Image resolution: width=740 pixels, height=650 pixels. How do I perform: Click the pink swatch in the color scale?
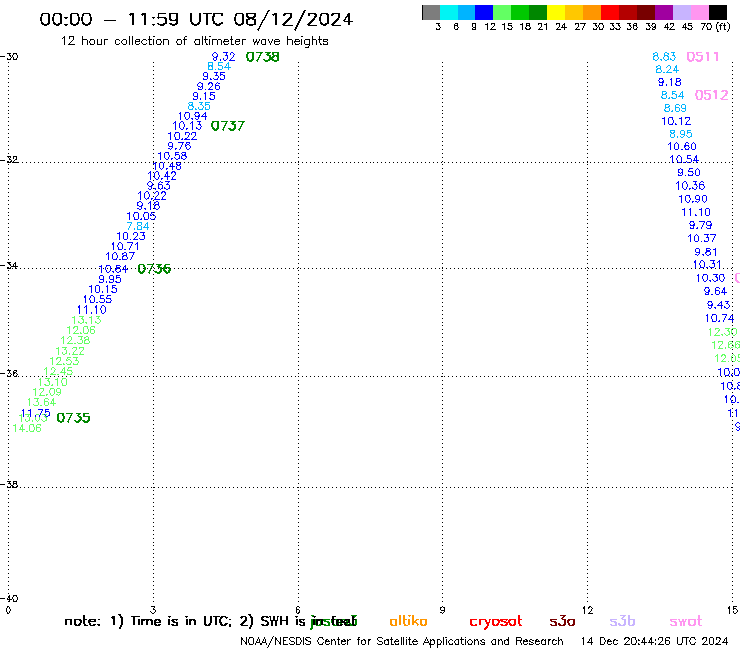(x=699, y=12)
